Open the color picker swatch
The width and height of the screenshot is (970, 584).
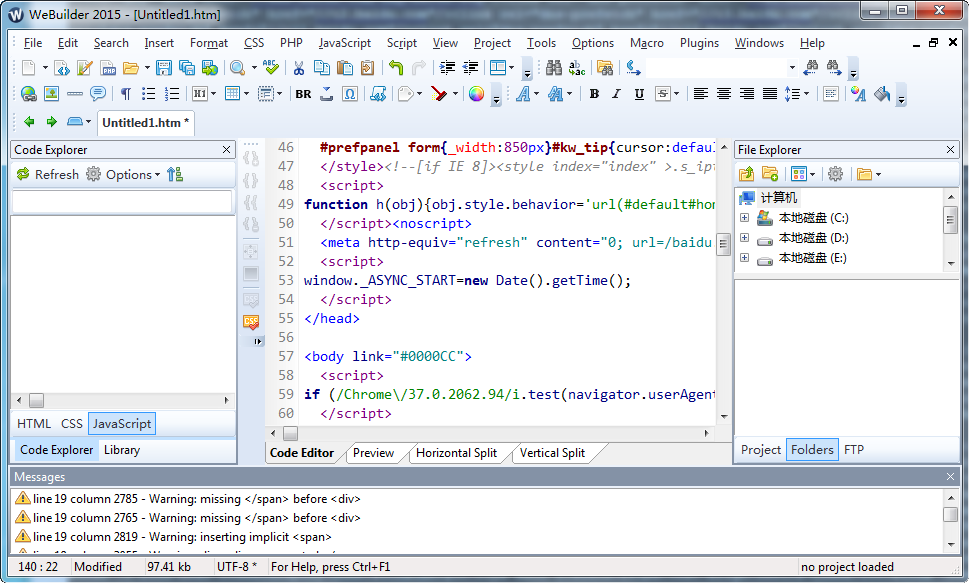(477, 93)
